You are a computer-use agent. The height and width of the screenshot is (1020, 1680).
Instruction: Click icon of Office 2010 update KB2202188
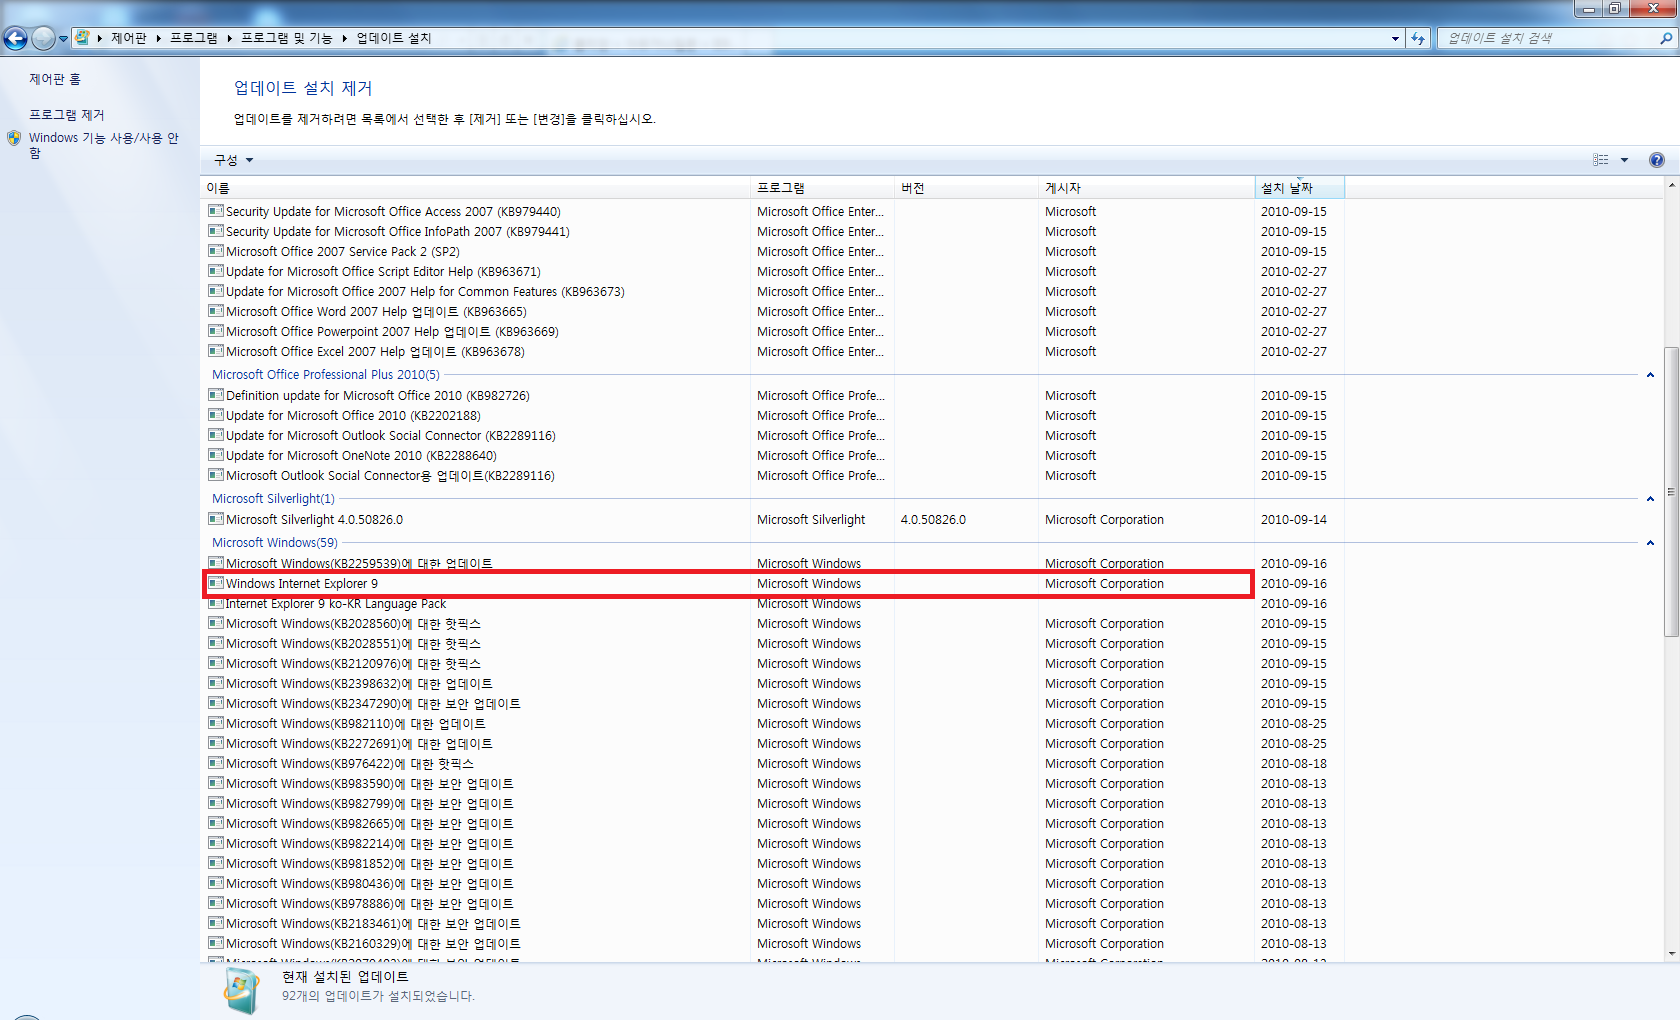point(215,415)
